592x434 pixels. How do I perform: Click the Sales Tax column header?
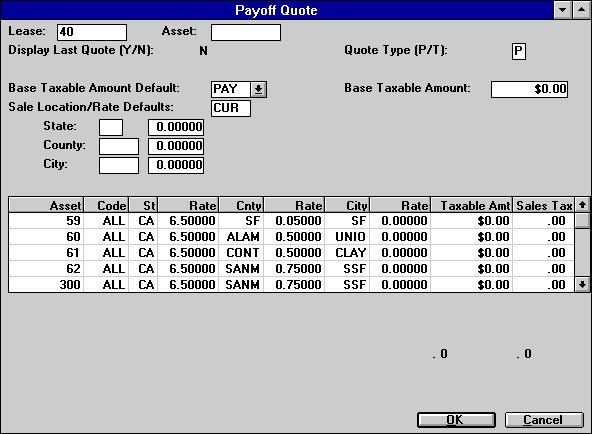tap(544, 205)
